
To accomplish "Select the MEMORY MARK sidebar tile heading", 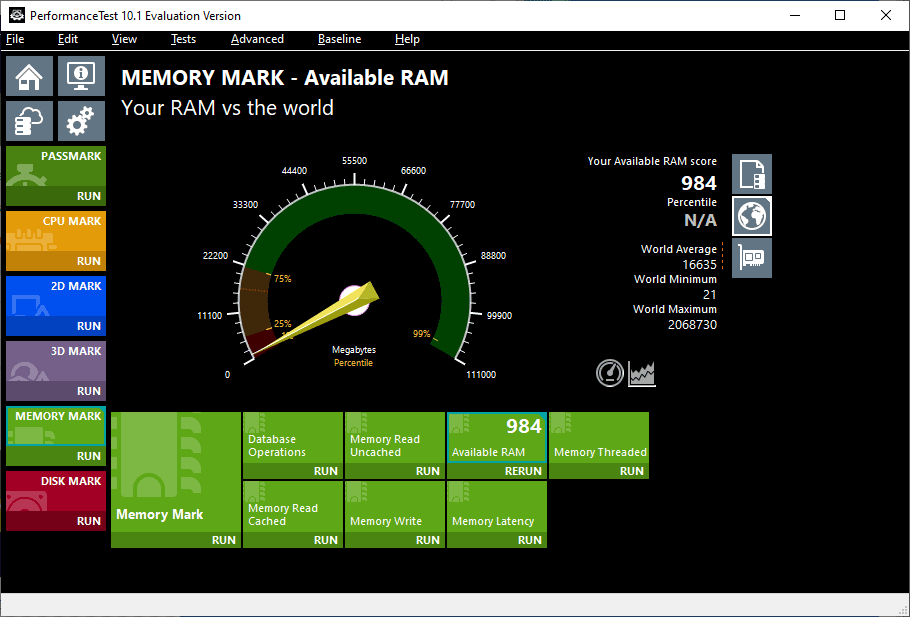I will (58, 416).
